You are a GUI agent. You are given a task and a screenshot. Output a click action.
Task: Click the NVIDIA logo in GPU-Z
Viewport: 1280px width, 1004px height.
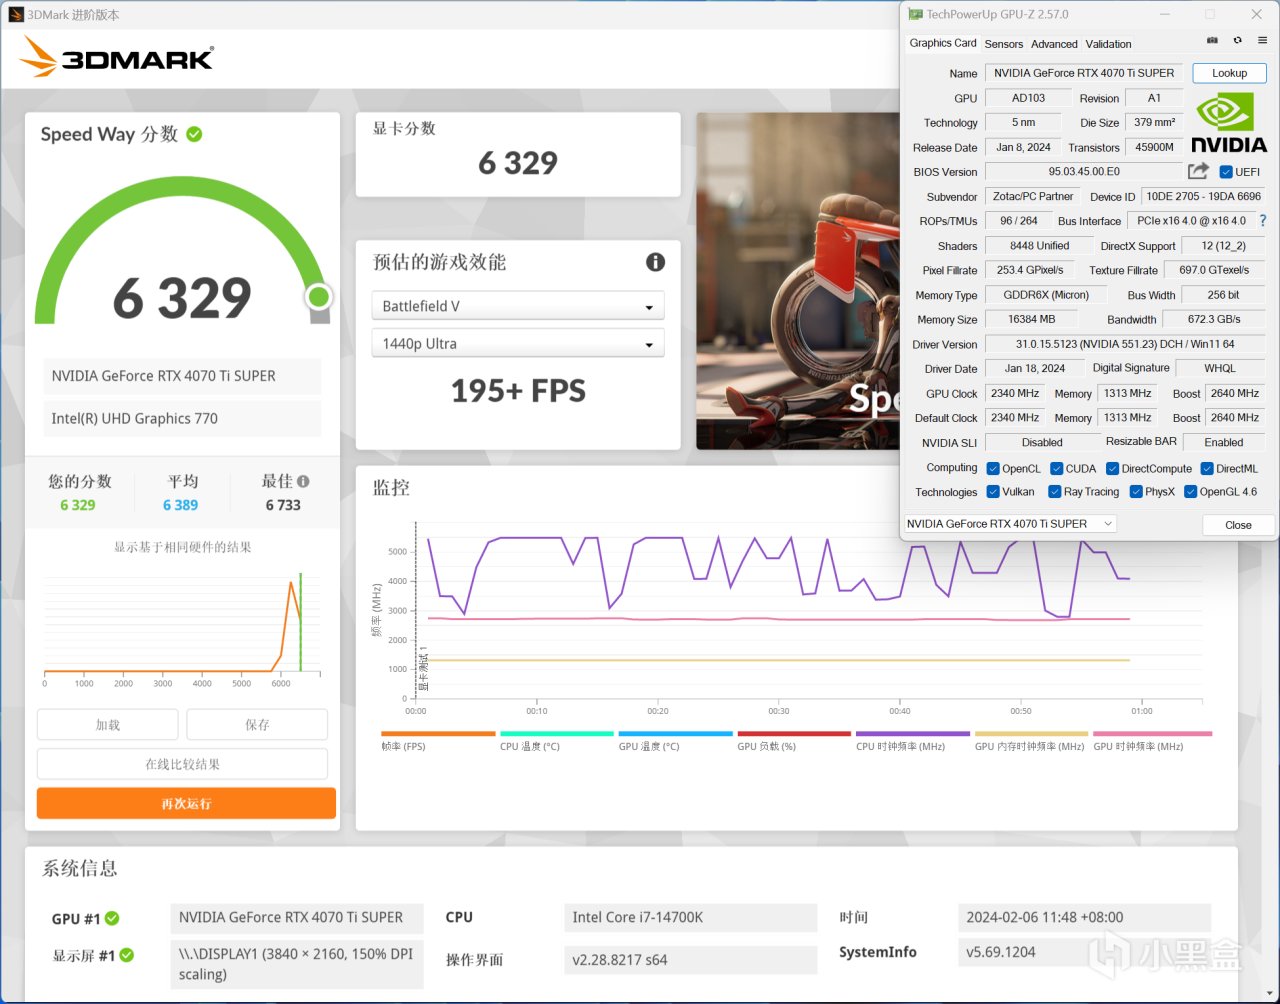pos(1228,123)
